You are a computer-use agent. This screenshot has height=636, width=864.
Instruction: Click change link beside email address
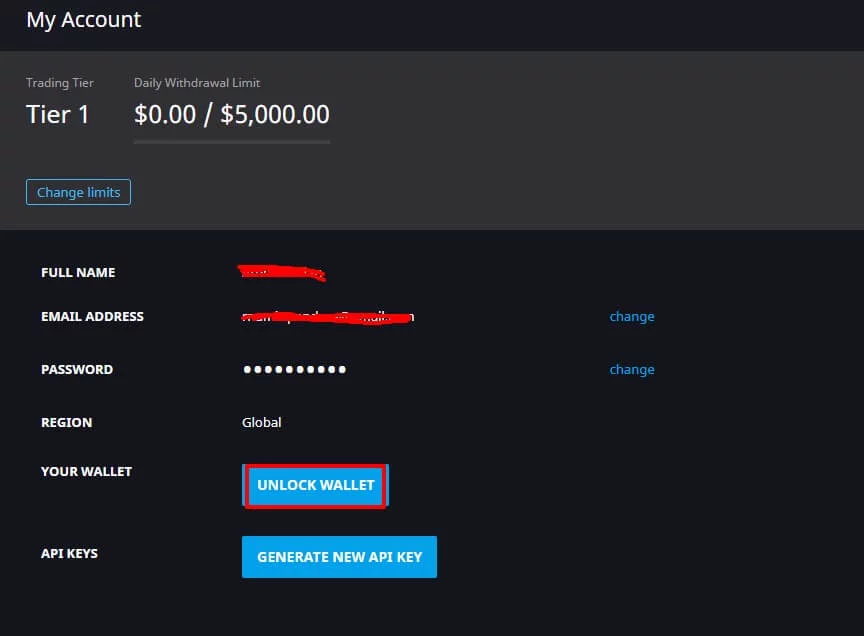click(632, 317)
